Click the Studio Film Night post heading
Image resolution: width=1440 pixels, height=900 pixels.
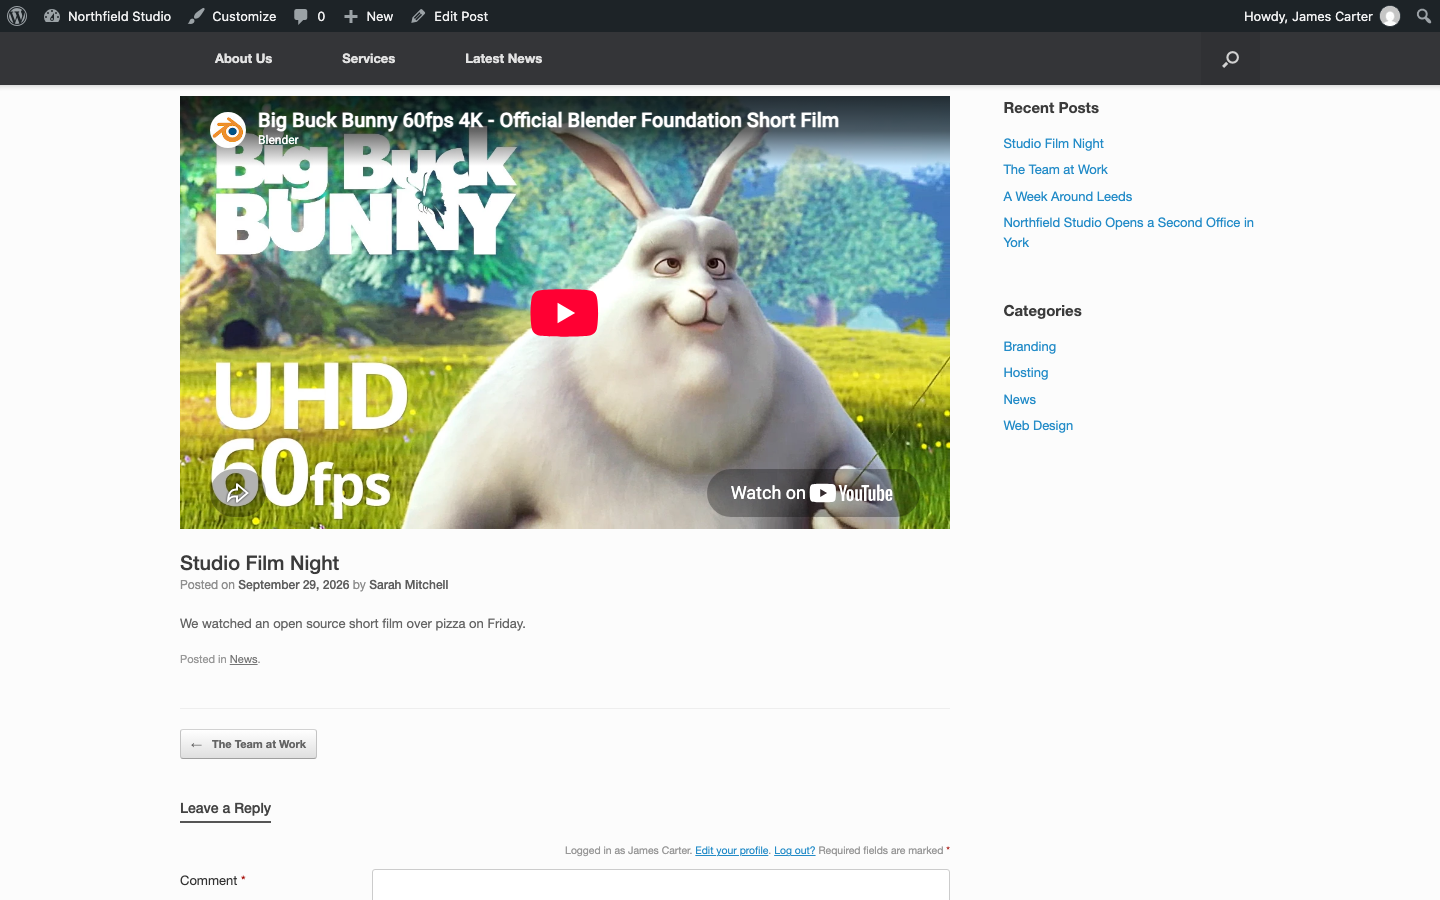259,563
